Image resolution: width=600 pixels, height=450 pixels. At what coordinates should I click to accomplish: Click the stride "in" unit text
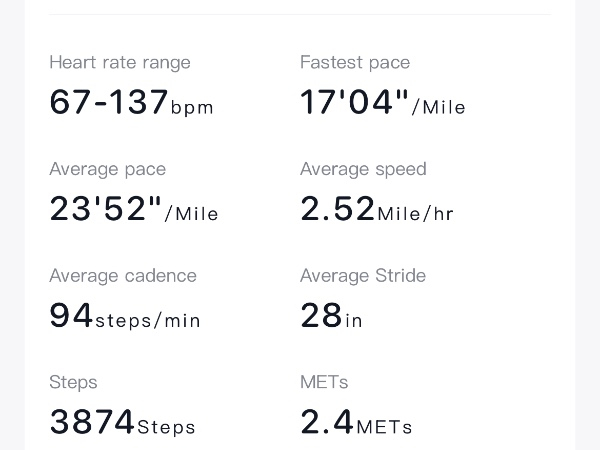click(x=354, y=320)
